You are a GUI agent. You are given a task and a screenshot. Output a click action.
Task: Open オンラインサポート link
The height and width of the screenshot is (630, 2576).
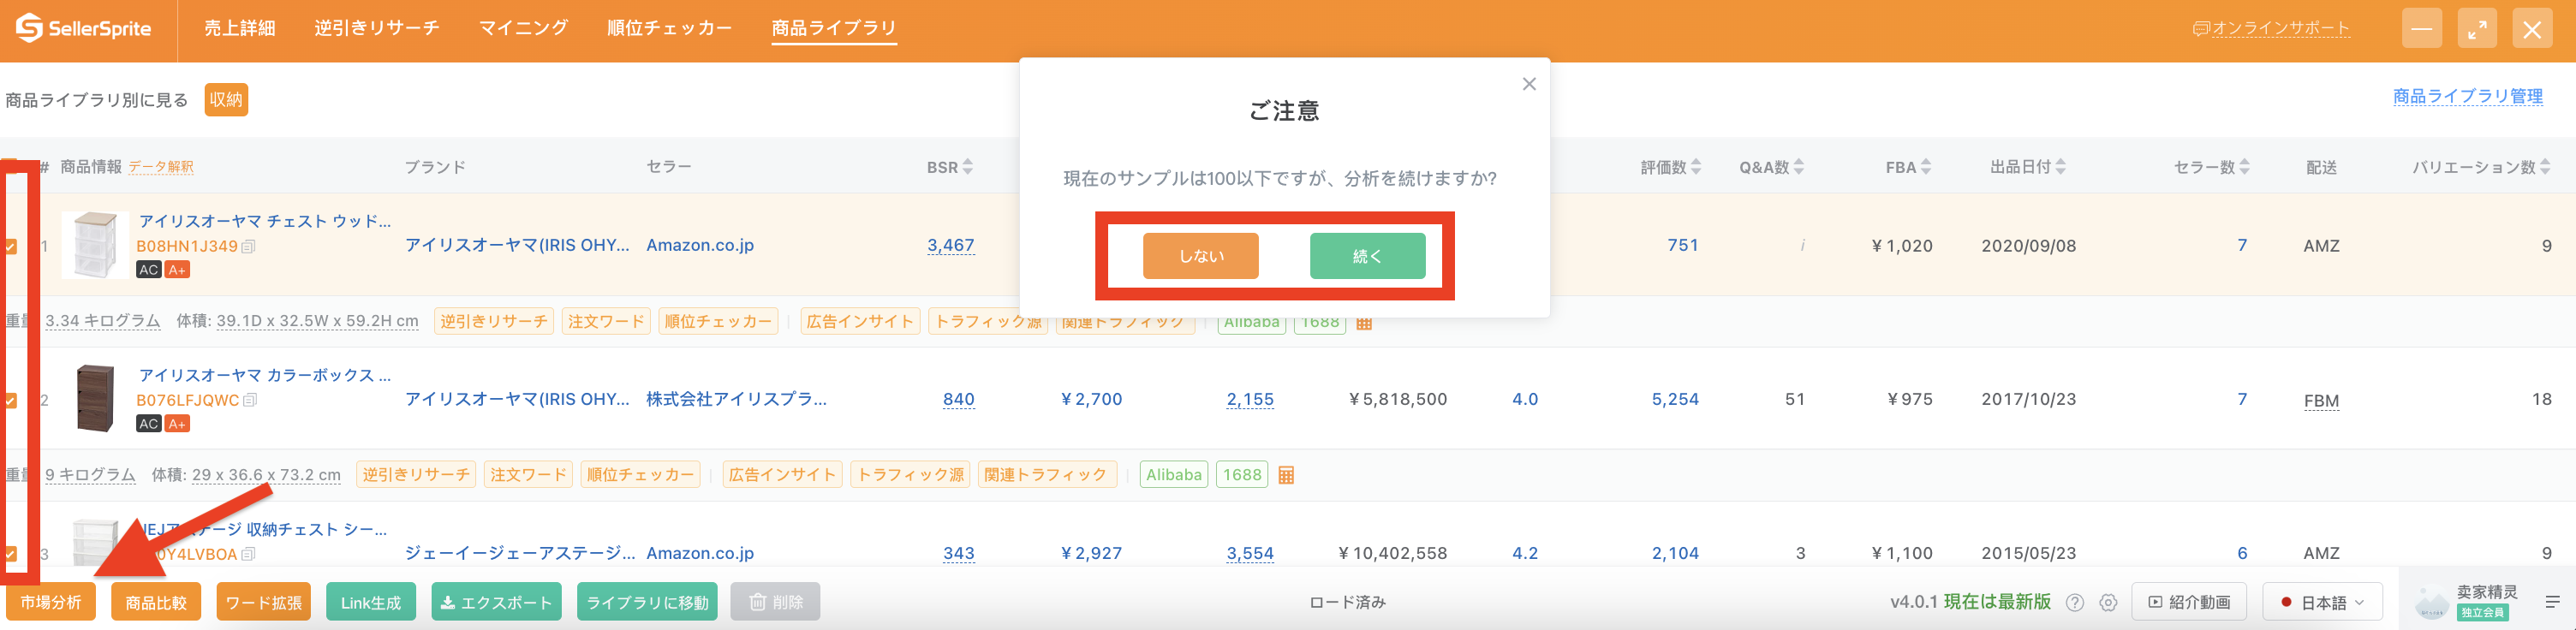2271,28
